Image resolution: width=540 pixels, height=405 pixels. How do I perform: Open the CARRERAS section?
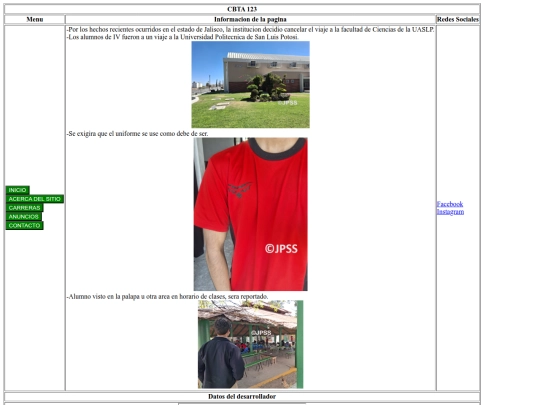pos(24,208)
